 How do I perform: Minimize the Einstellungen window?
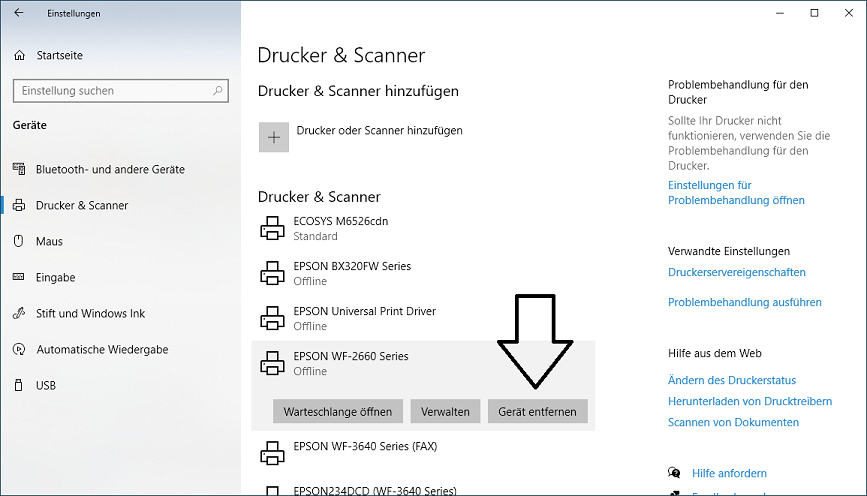click(780, 13)
